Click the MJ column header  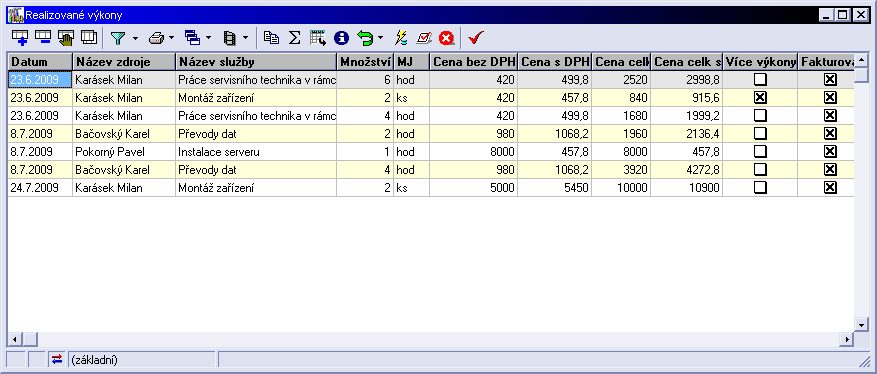click(412, 61)
